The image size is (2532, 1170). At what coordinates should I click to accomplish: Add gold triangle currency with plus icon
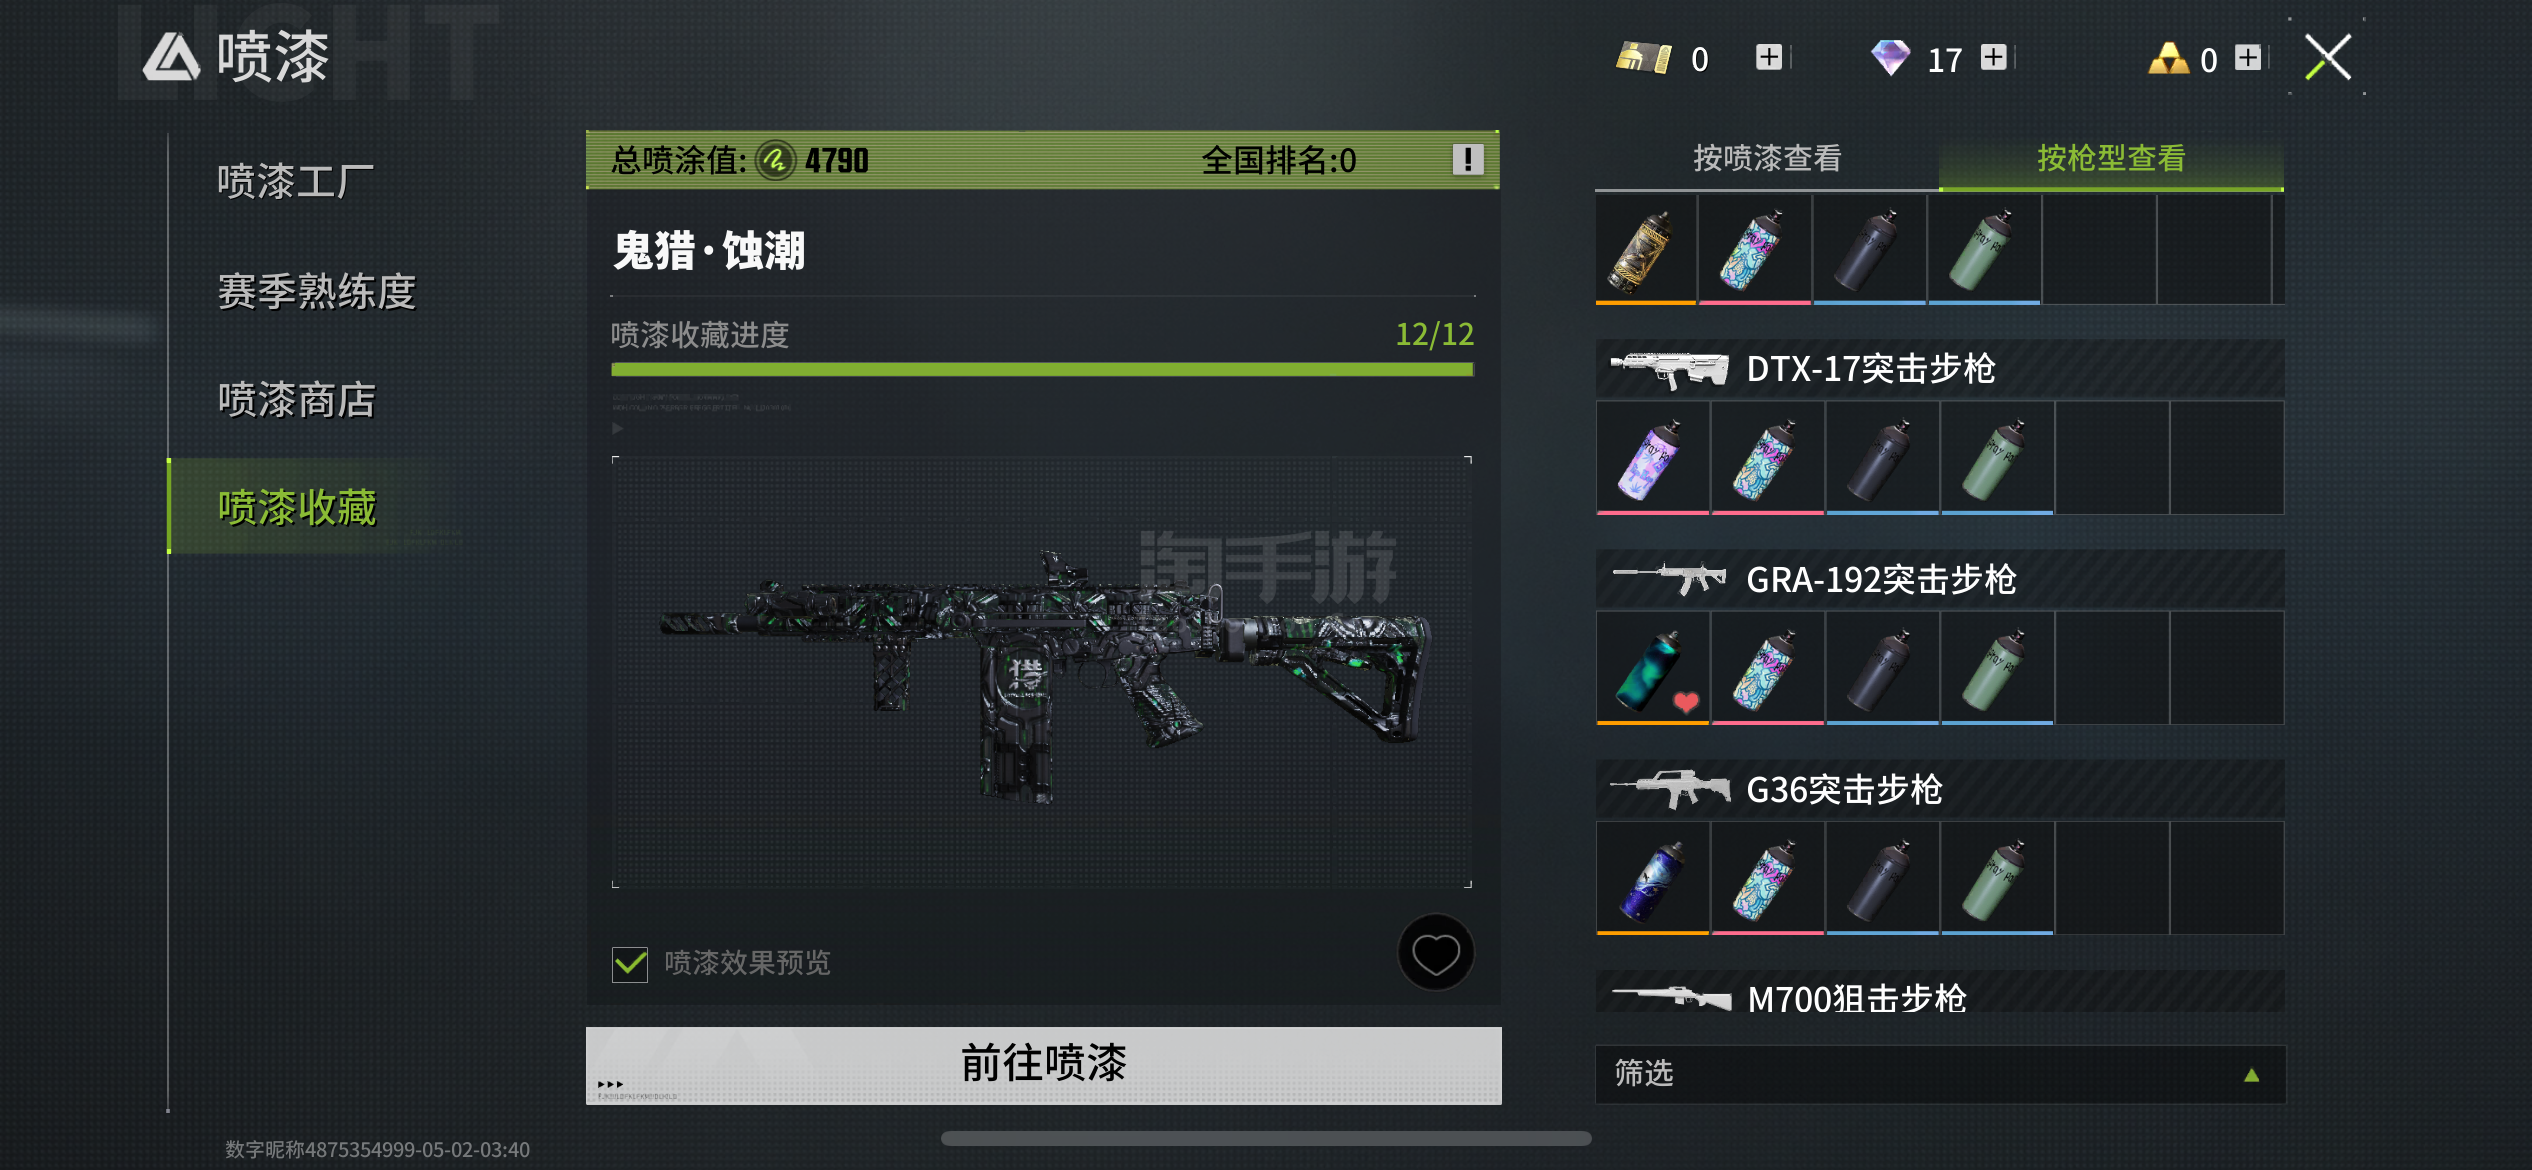(2247, 58)
